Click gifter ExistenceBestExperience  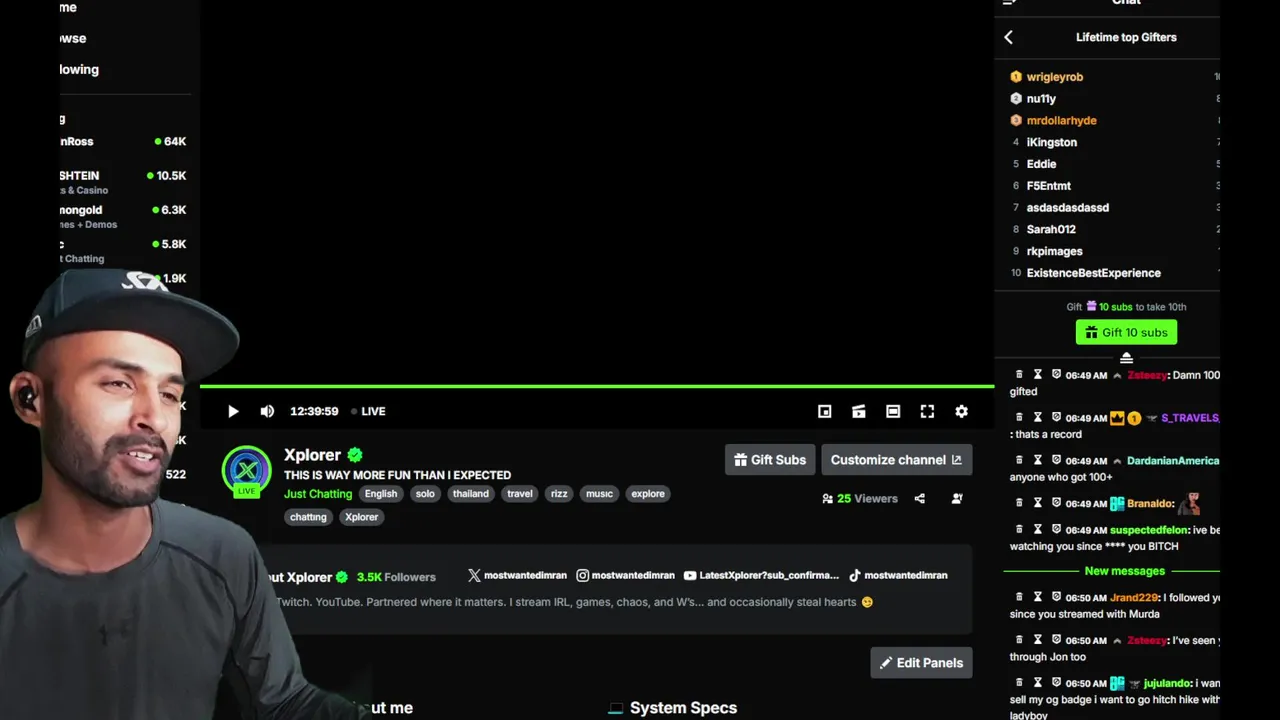[1094, 273]
